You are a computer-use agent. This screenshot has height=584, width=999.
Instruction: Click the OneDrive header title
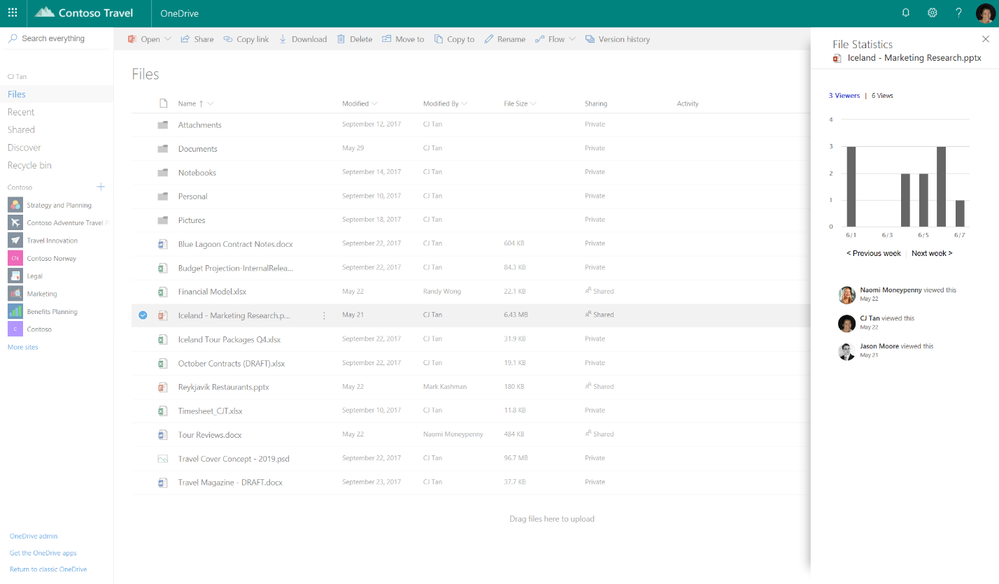(x=179, y=13)
